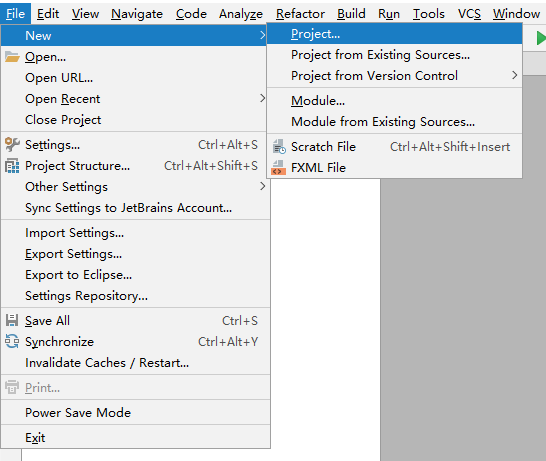Open Project Structure... dialog
This screenshot has width=546, height=461.
[135, 166]
